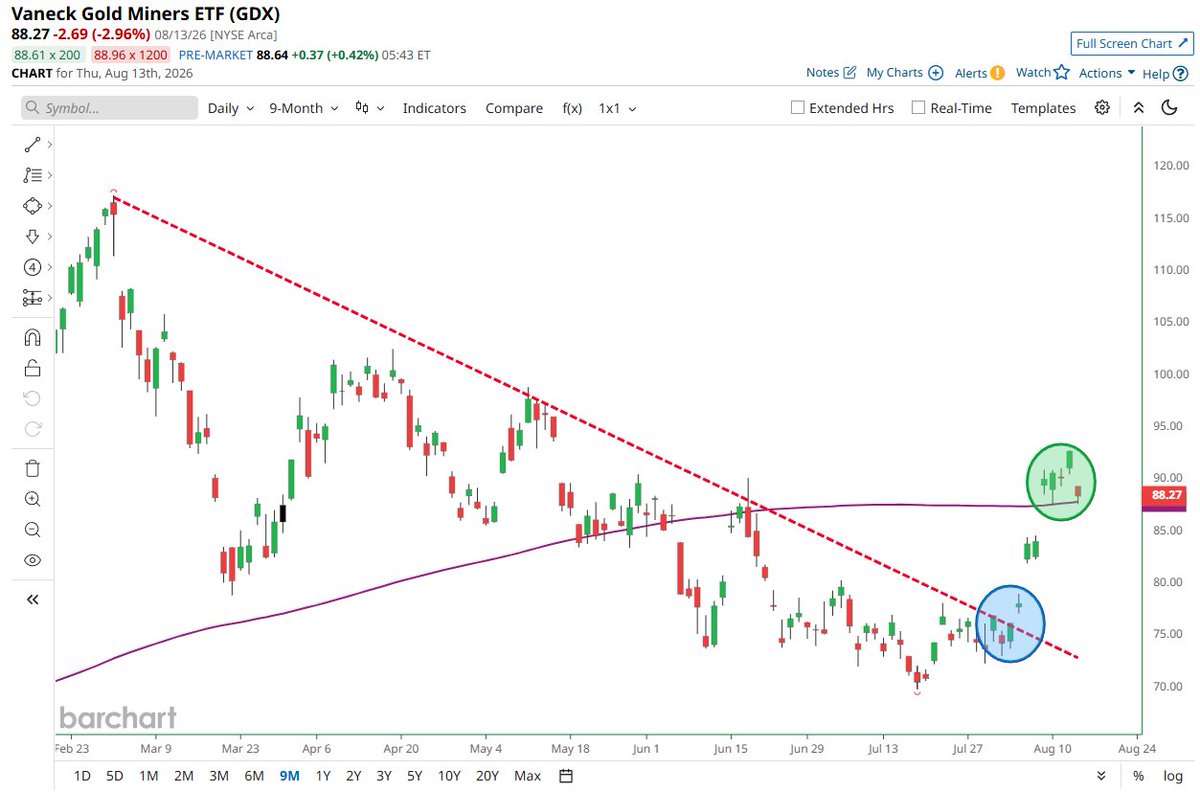Select the 1M range tab
The width and height of the screenshot is (1200, 792).
[148, 776]
